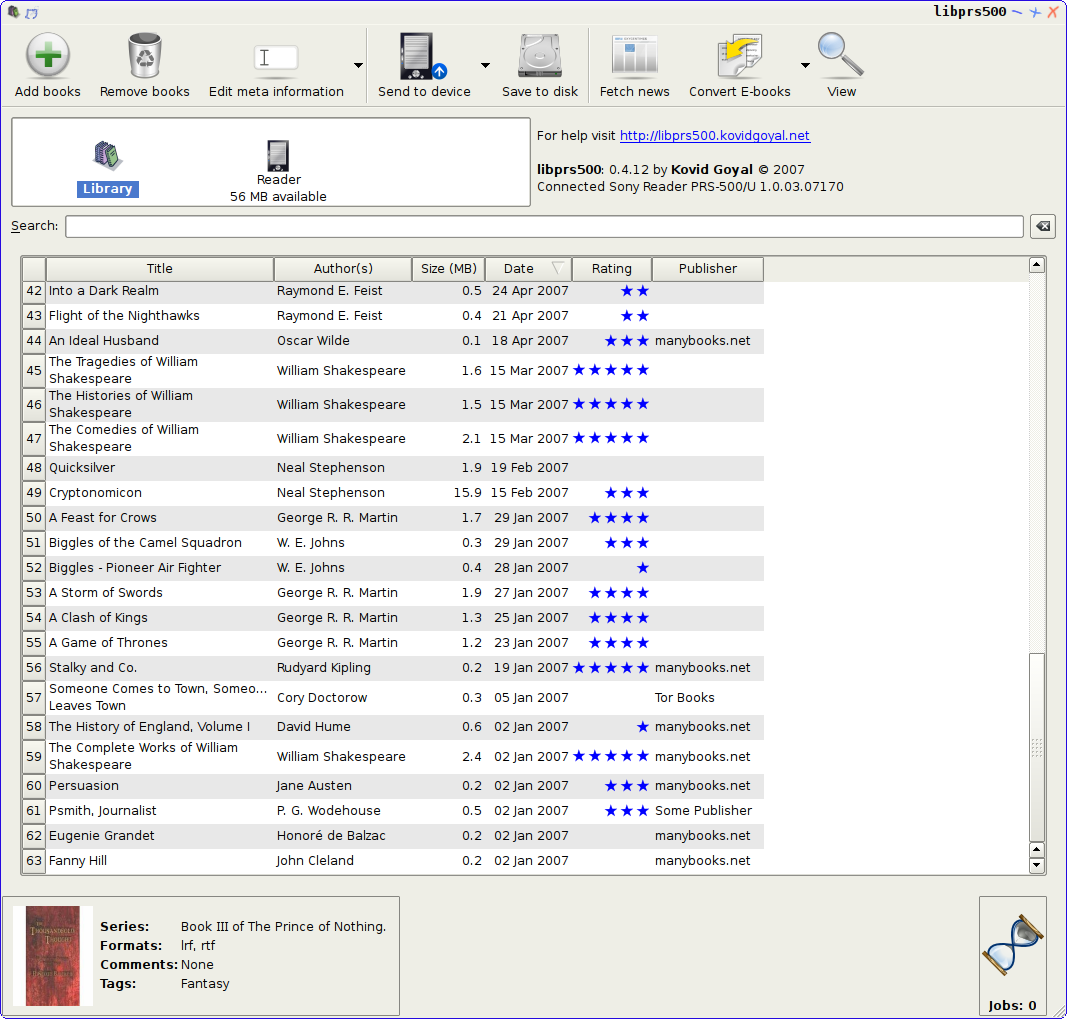Click the date cell '19 Feb 2007'
Image resolution: width=1067 pixels, height=1019 pixels.
coord(529,468)
